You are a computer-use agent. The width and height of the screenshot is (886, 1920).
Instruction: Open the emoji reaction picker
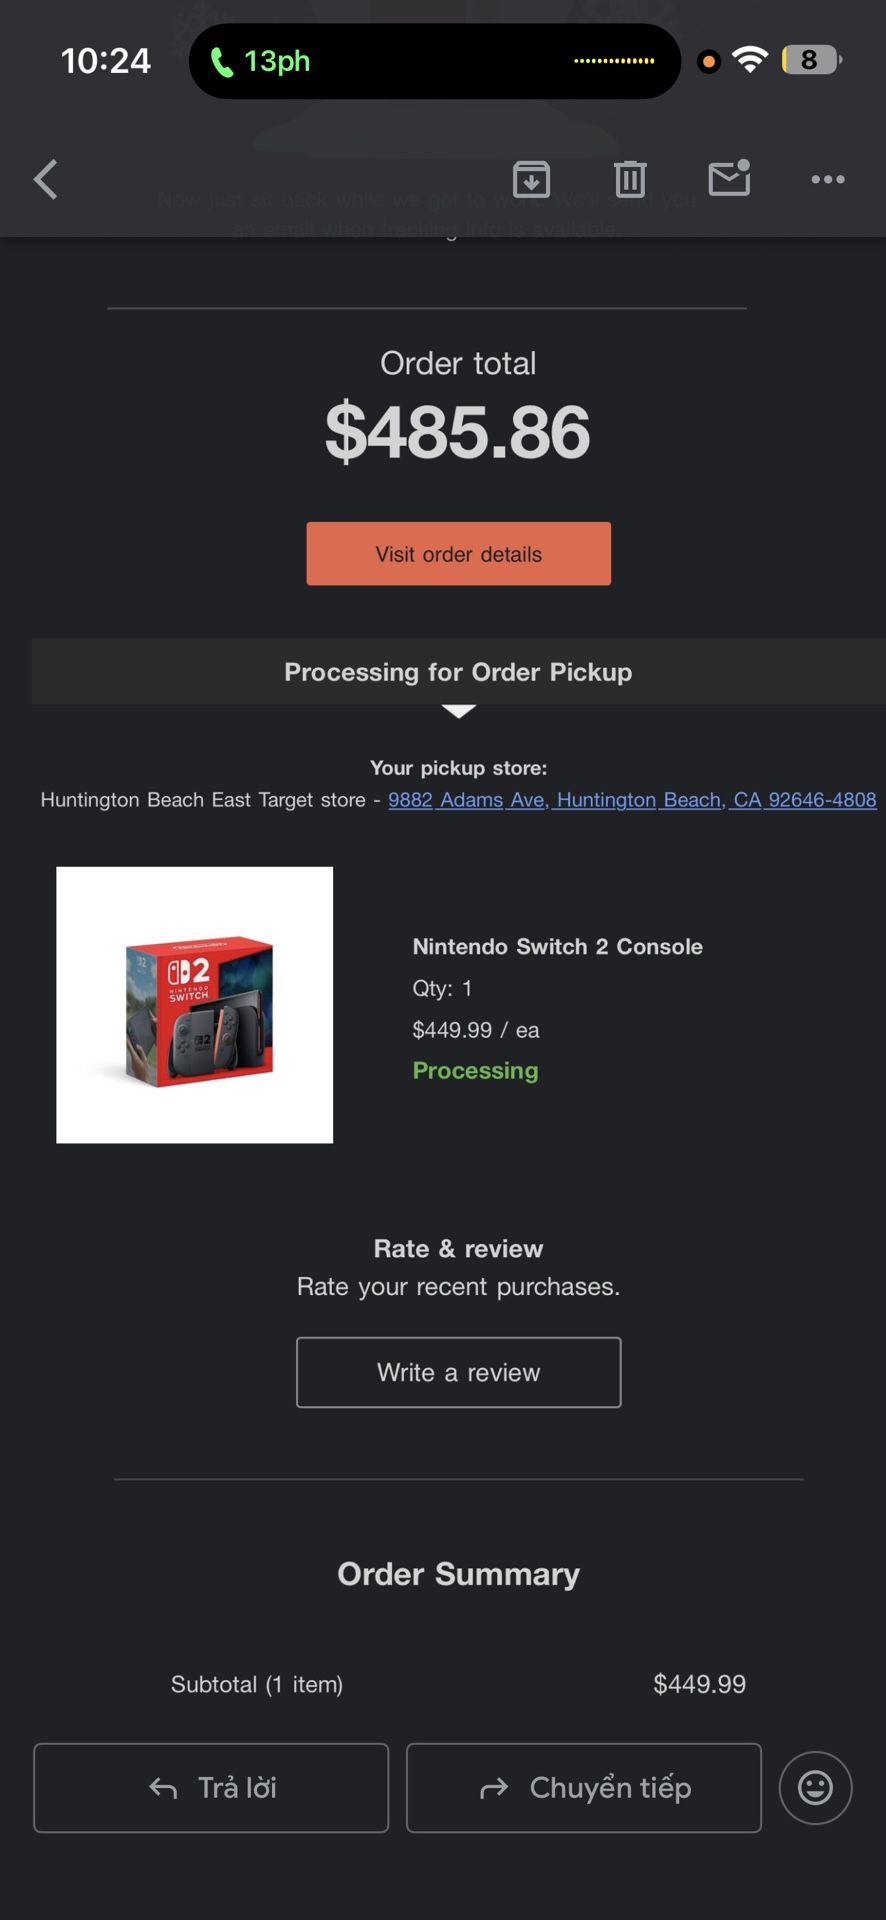coord(815,1787)
